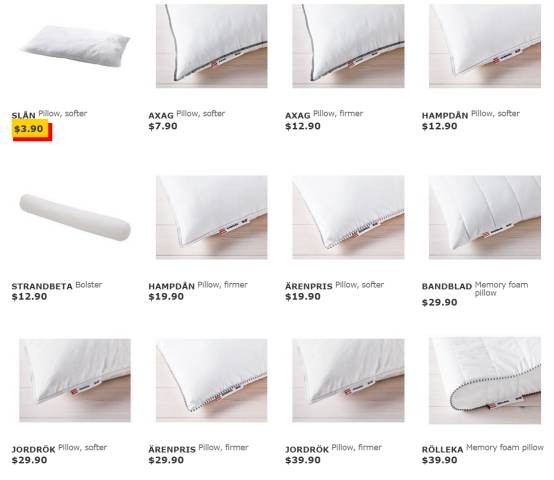Viewport: 554px width, 480px height.
Task: Open the STRANDBETA Bolster name link
Action: 57,285
